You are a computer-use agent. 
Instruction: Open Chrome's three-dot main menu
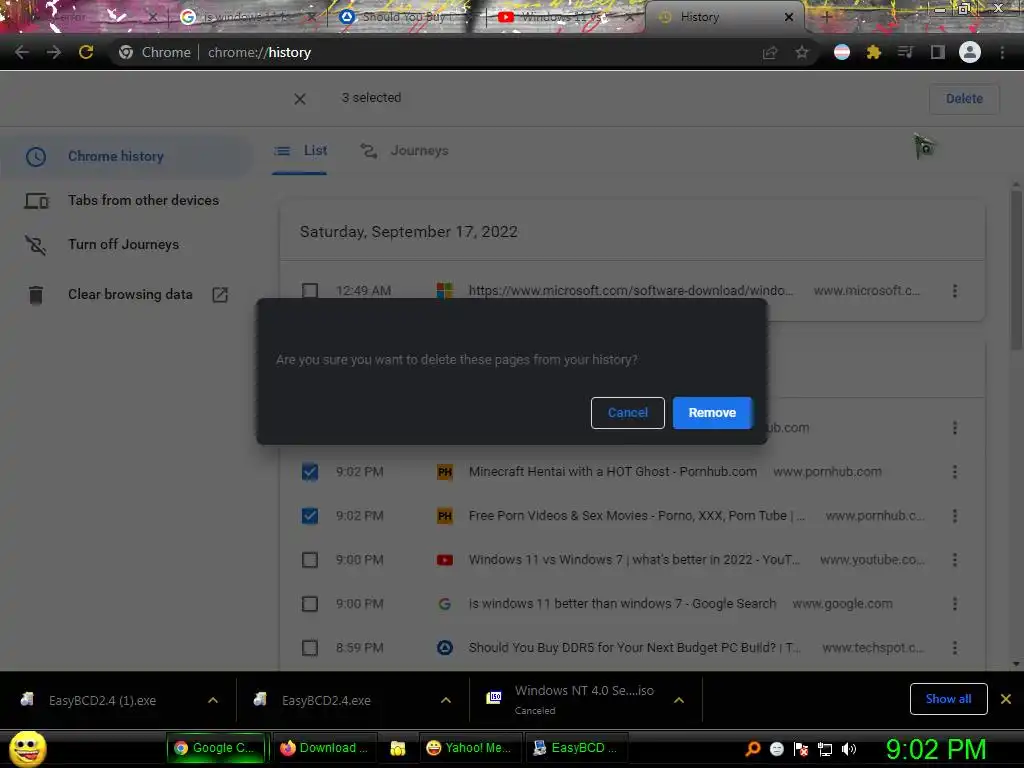click(x=1002, y=52)
